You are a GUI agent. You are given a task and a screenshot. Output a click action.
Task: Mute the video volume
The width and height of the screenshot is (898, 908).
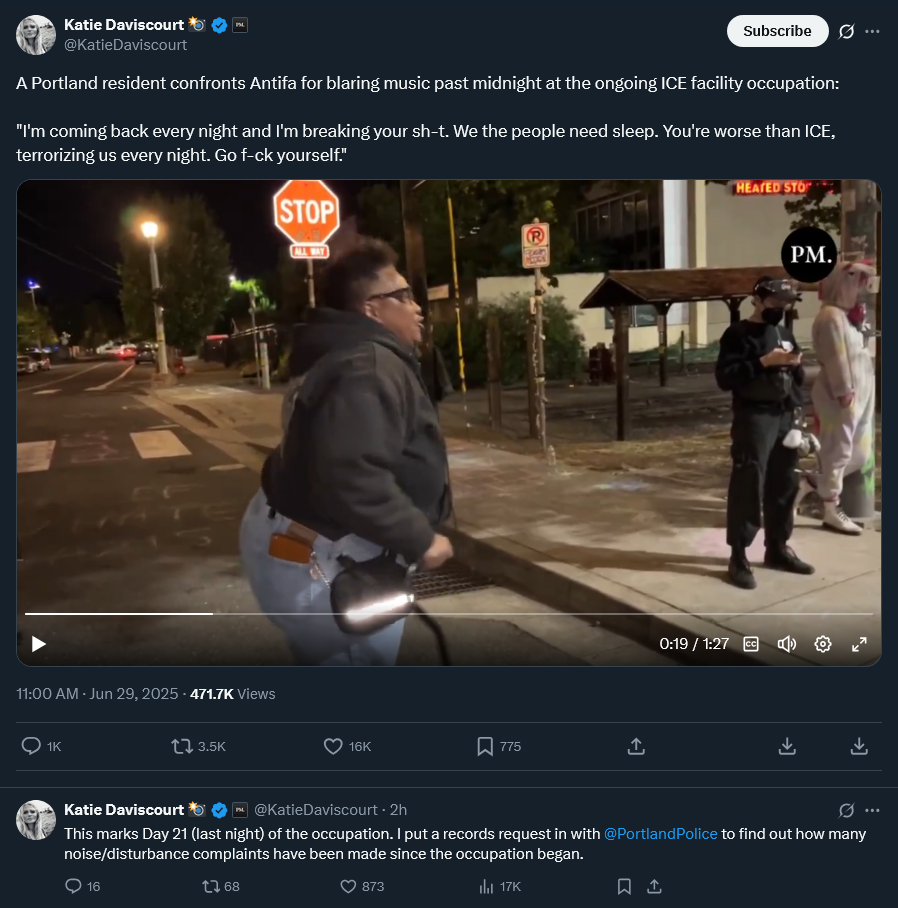786,644
